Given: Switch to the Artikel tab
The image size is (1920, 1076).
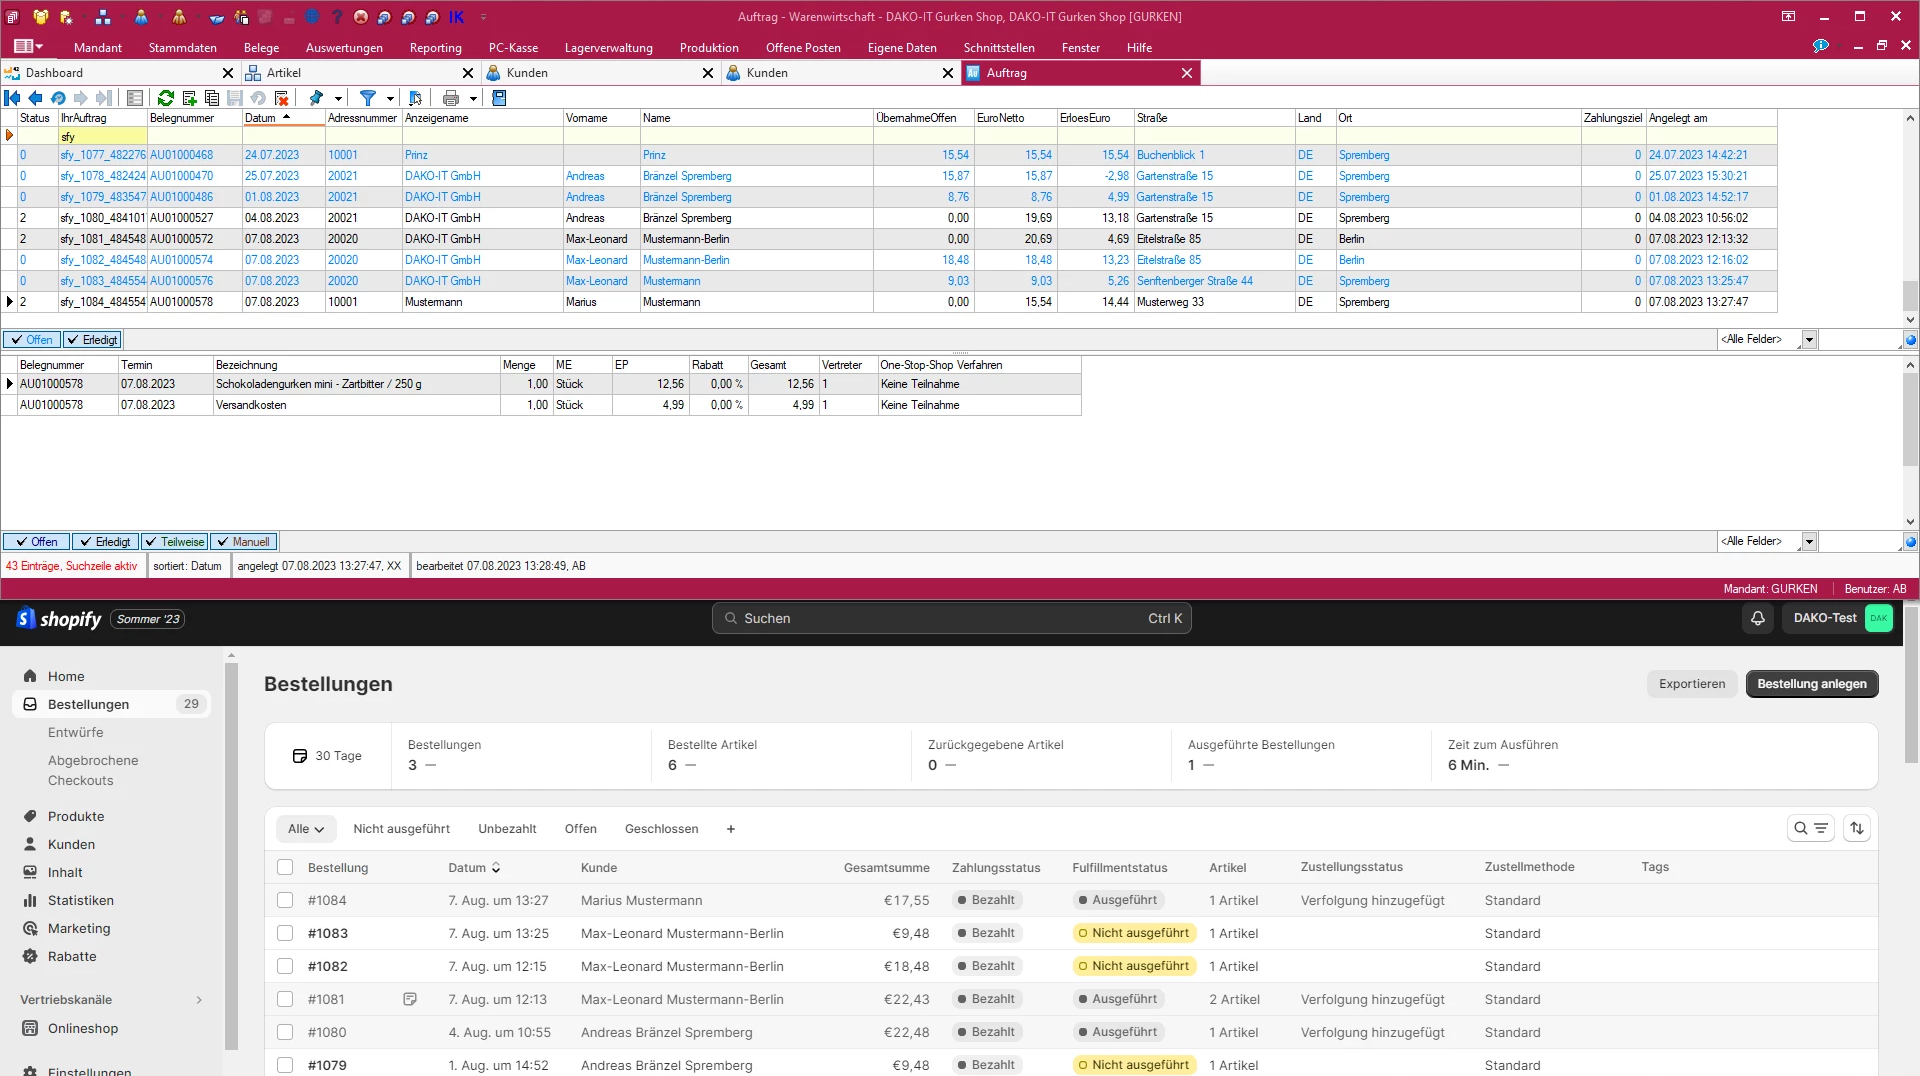Looking at the screenshot, I should coord(284,72).
